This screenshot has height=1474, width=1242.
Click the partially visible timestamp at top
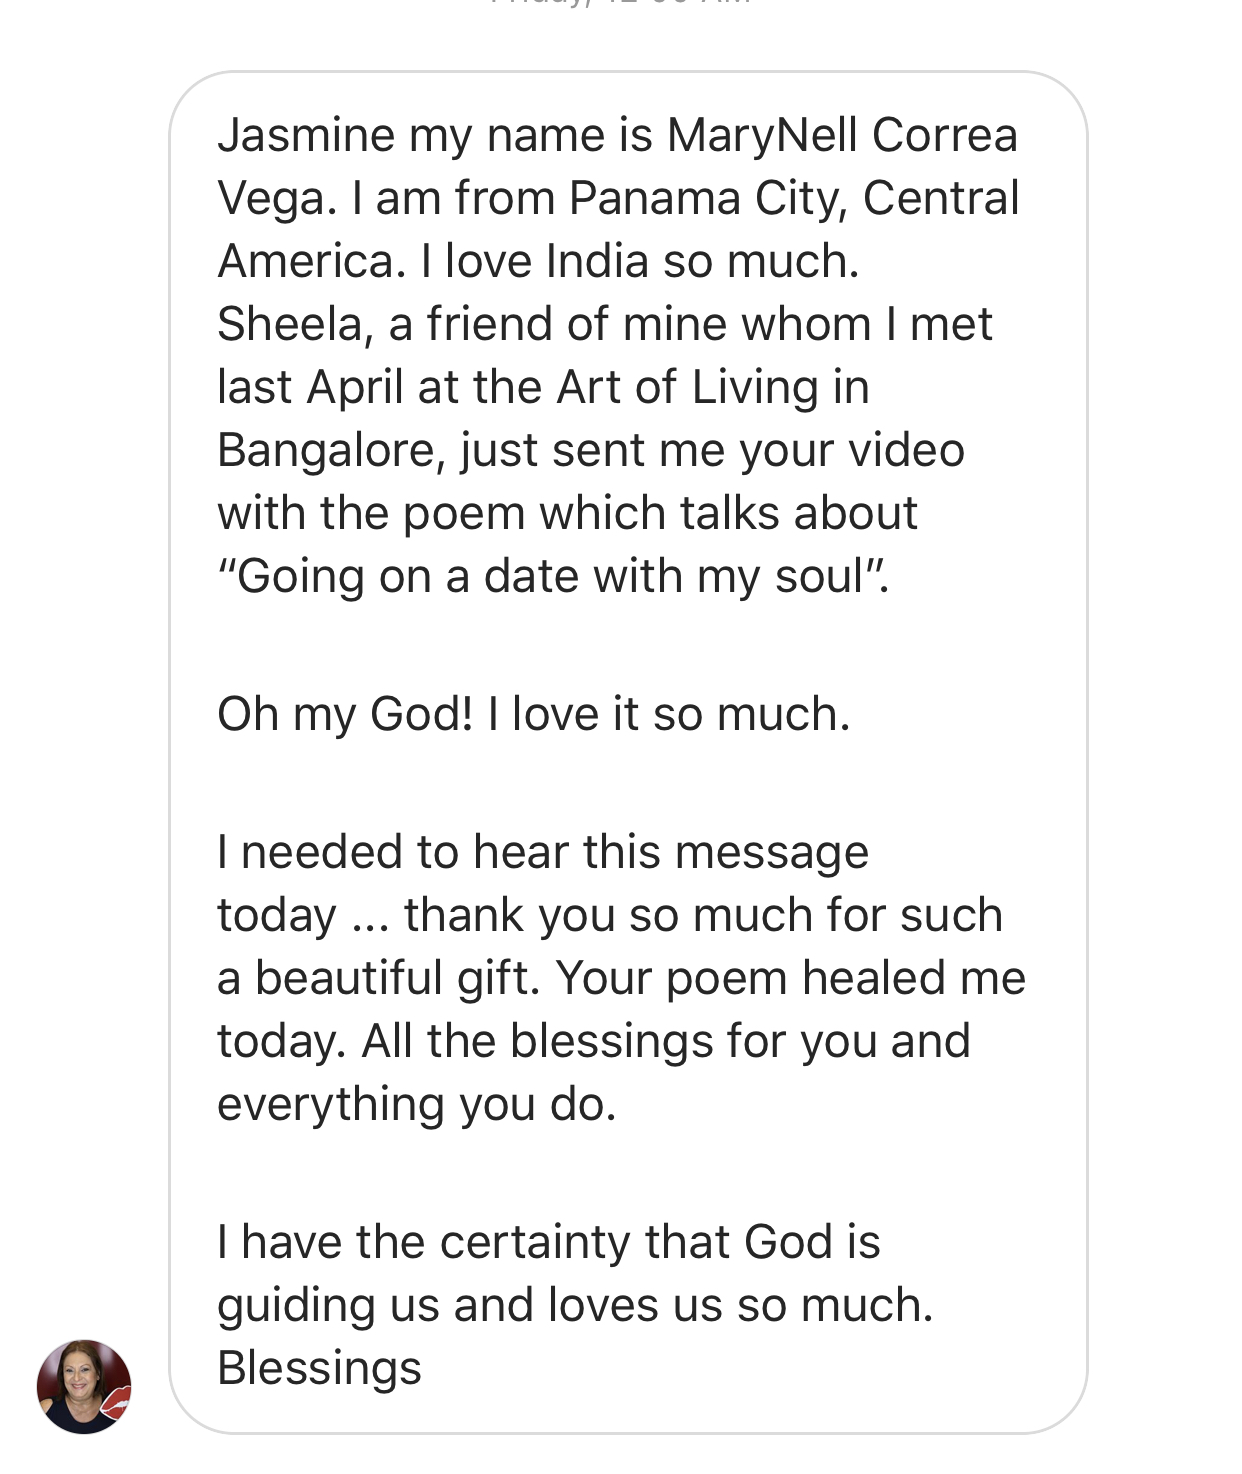coord(620,4)
